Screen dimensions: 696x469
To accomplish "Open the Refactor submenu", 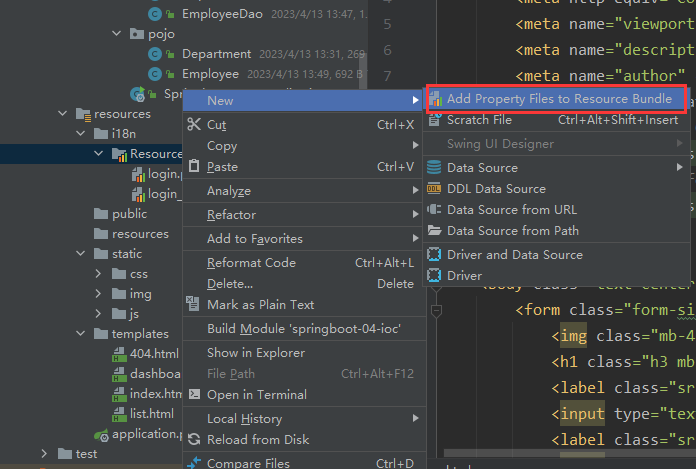I will (231, 215).
